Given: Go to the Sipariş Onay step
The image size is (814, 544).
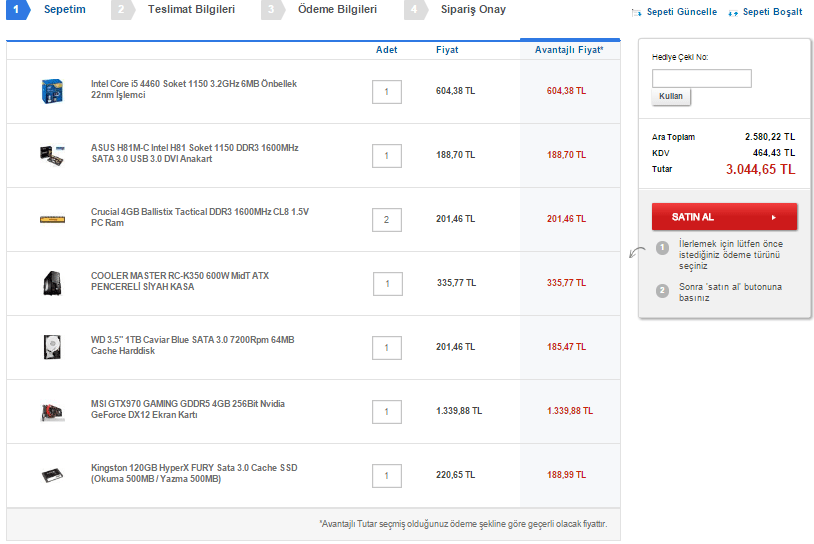Looking at the screenshot, I should pos(473,9).
